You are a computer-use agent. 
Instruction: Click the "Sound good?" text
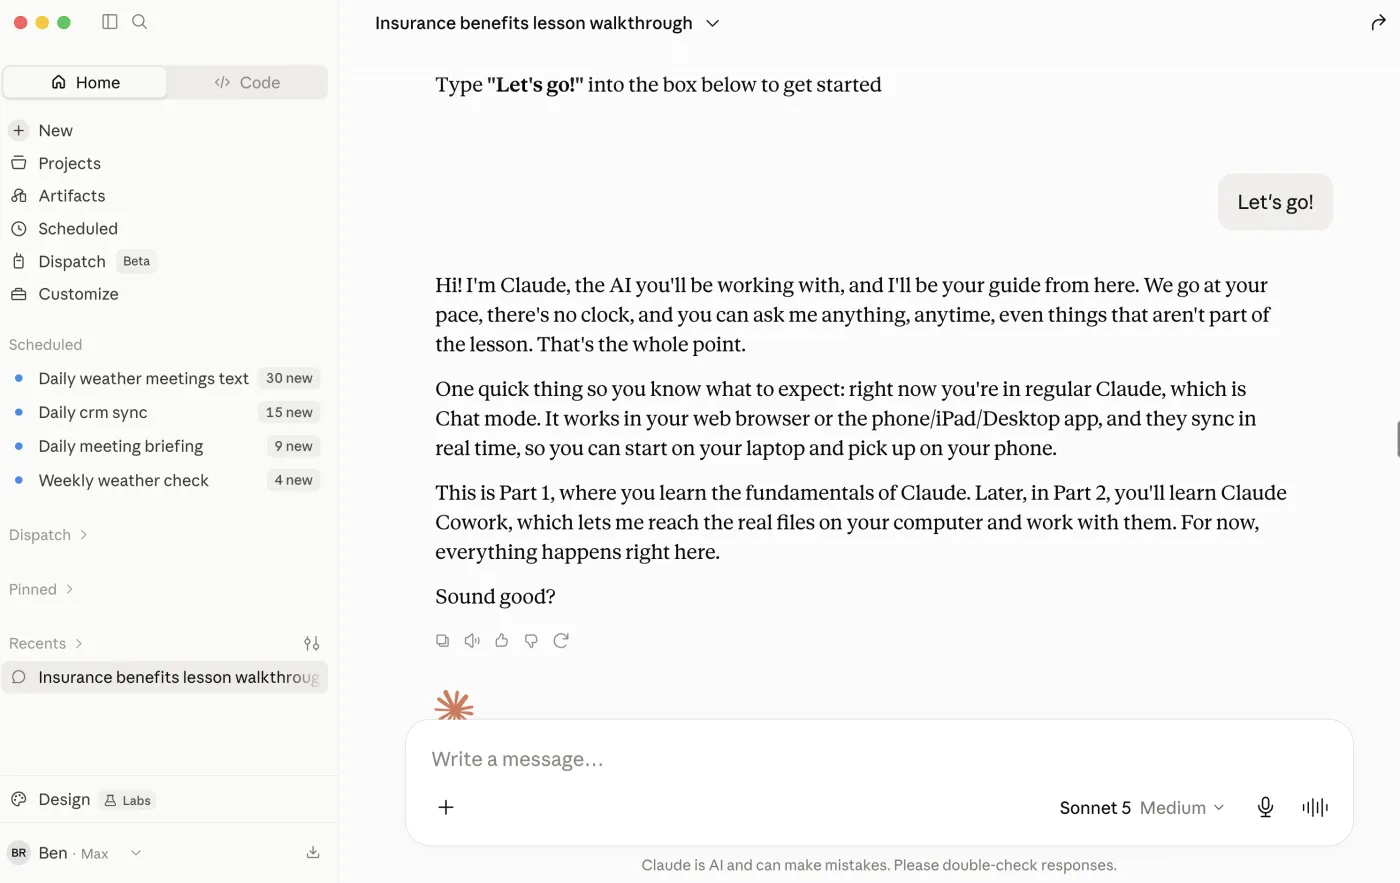495,597
